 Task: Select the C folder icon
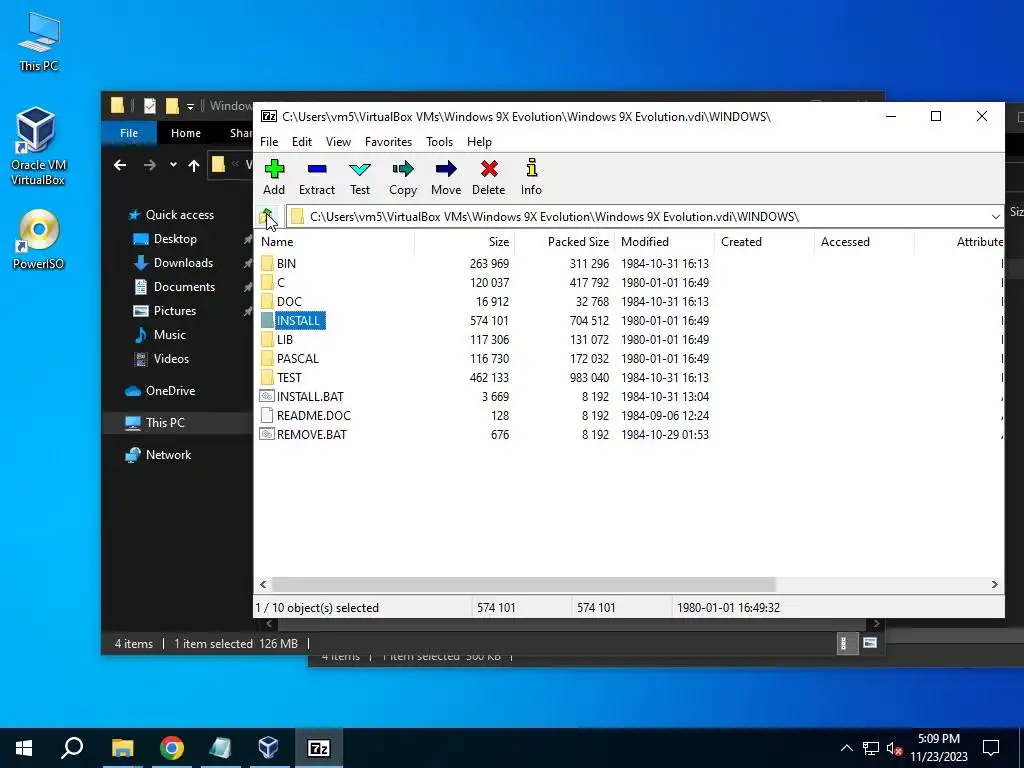[266, 282]
